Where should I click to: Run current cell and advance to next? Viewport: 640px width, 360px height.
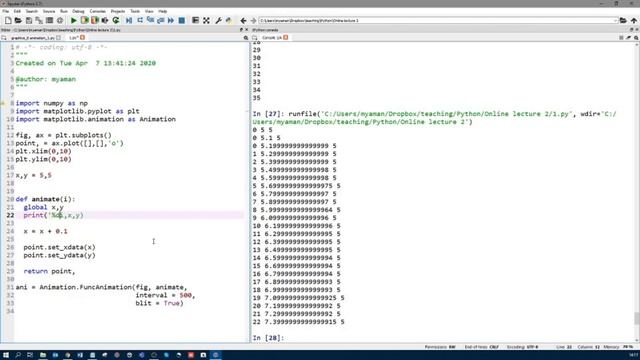95,20
